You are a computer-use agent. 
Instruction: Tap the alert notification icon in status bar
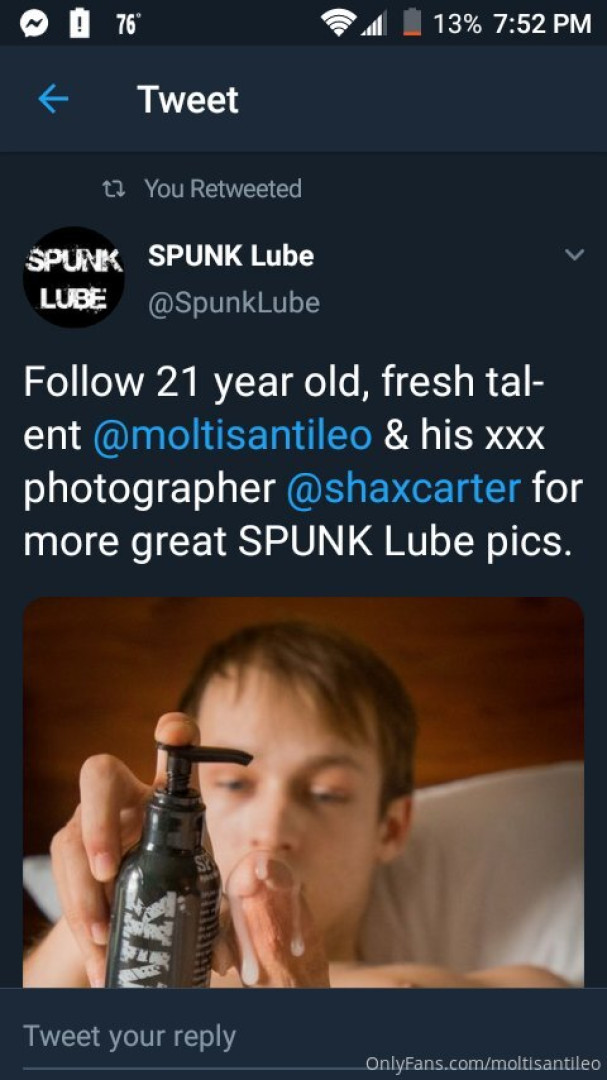tap(77, 22)
